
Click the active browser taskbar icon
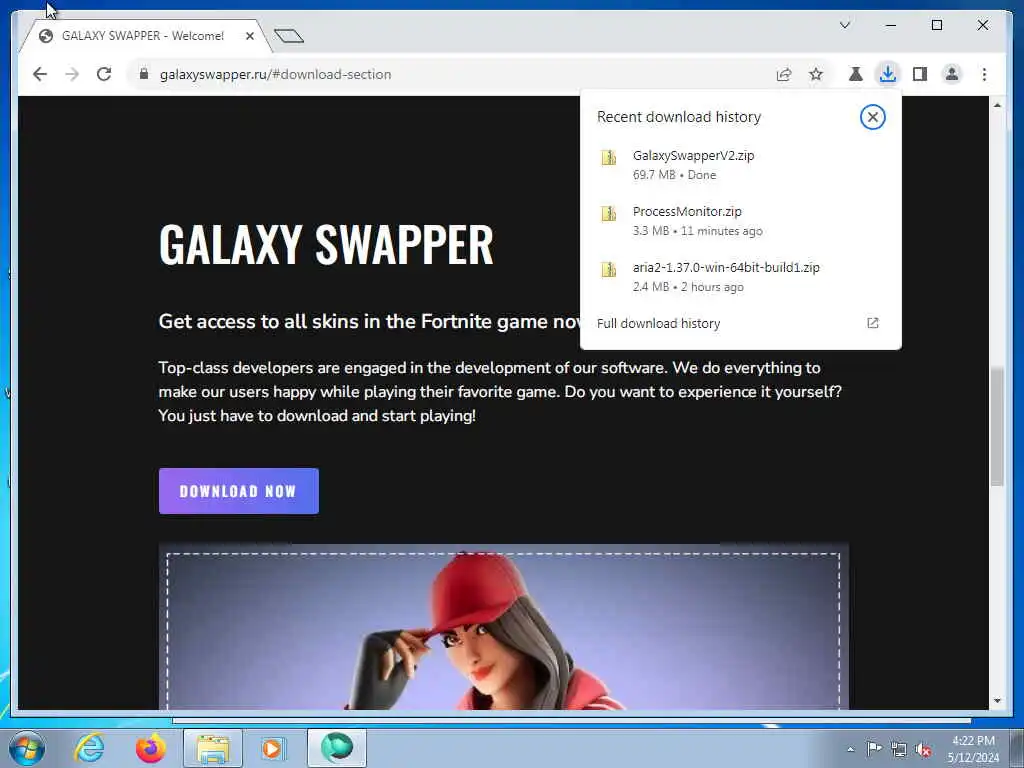click(336, 748)
